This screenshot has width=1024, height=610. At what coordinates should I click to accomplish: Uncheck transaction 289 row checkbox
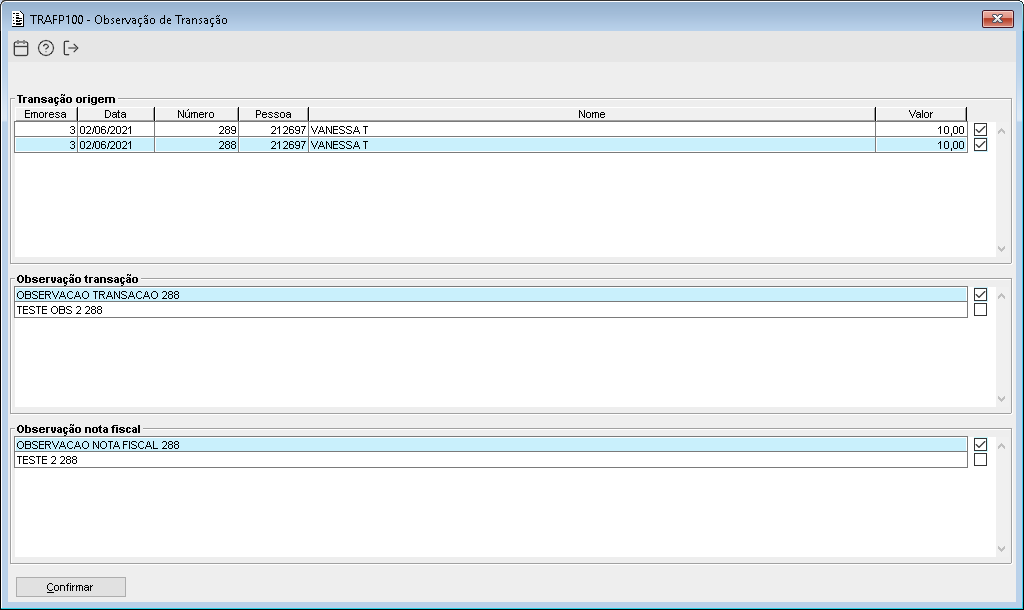(980, 129)
